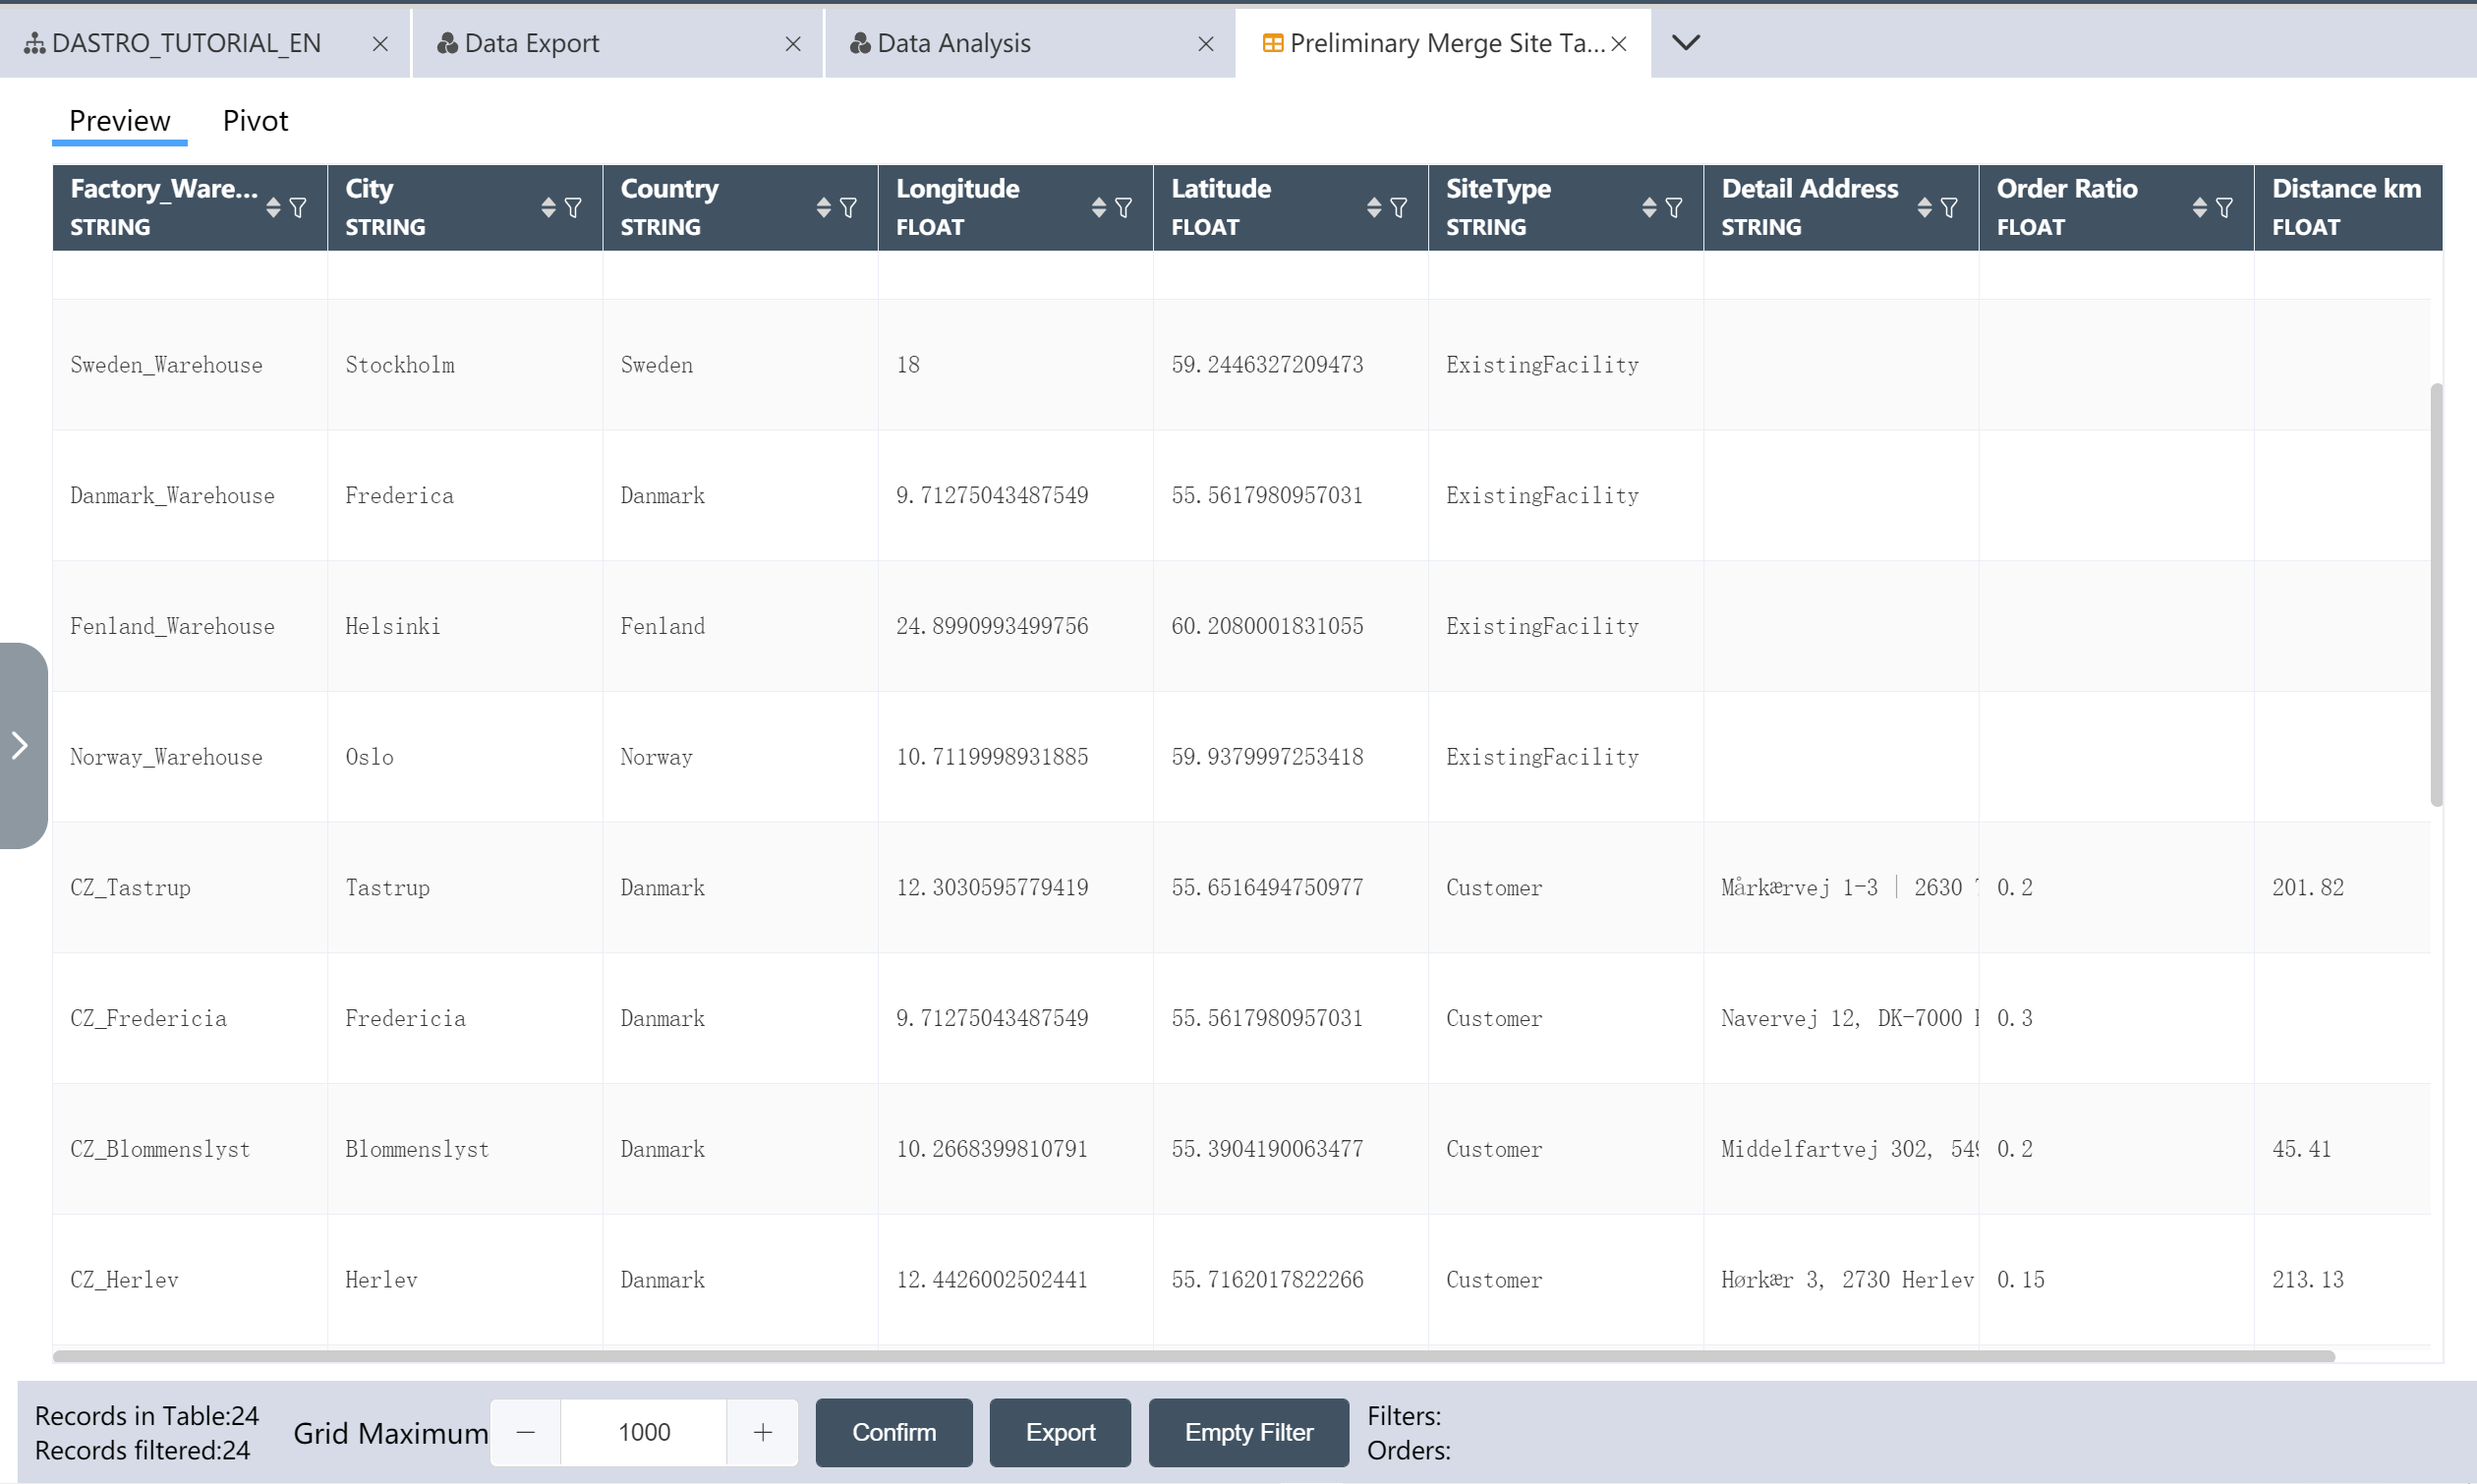This screenshot has width=2477, height=1484.
Task: Select CZ_Blommenslyst cell
Action: [x=190, y=1149]
